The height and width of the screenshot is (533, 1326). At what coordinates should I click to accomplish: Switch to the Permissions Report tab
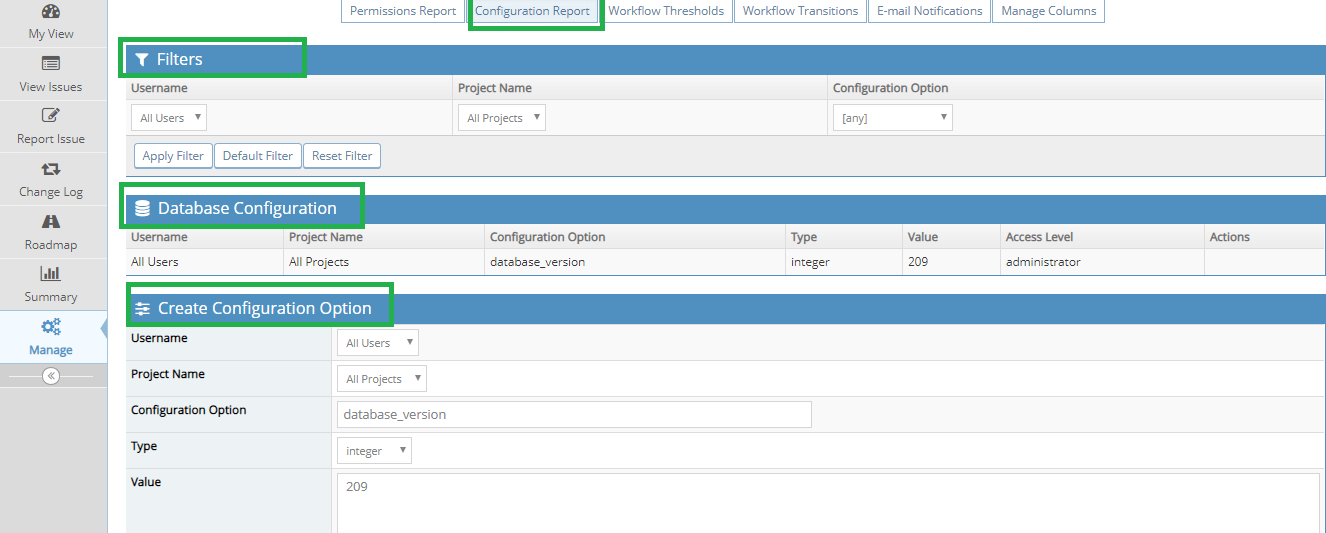pyautogui.click(x=403, y=11)
